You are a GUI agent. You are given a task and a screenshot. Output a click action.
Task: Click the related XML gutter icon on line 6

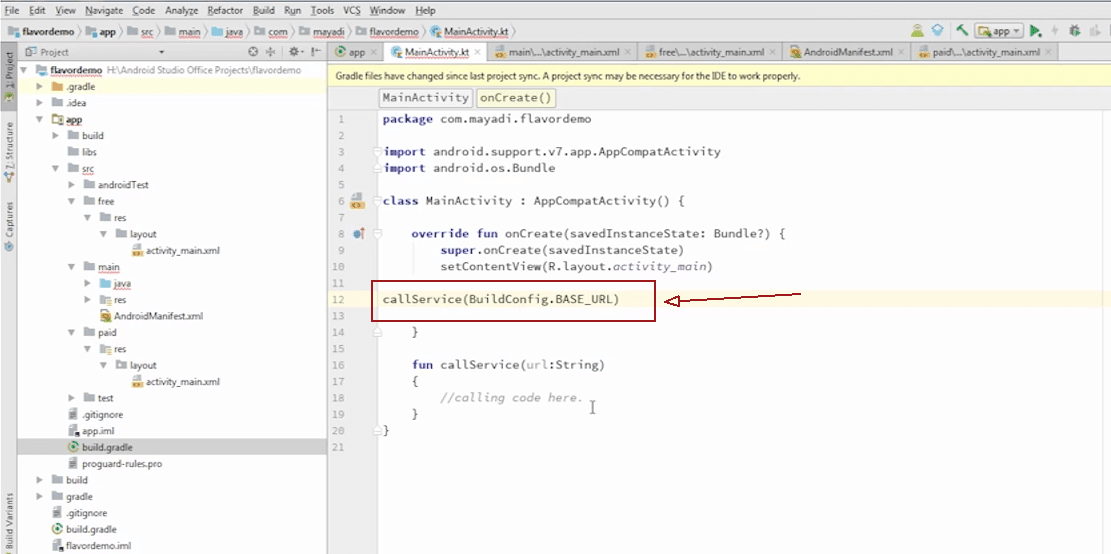357,201
